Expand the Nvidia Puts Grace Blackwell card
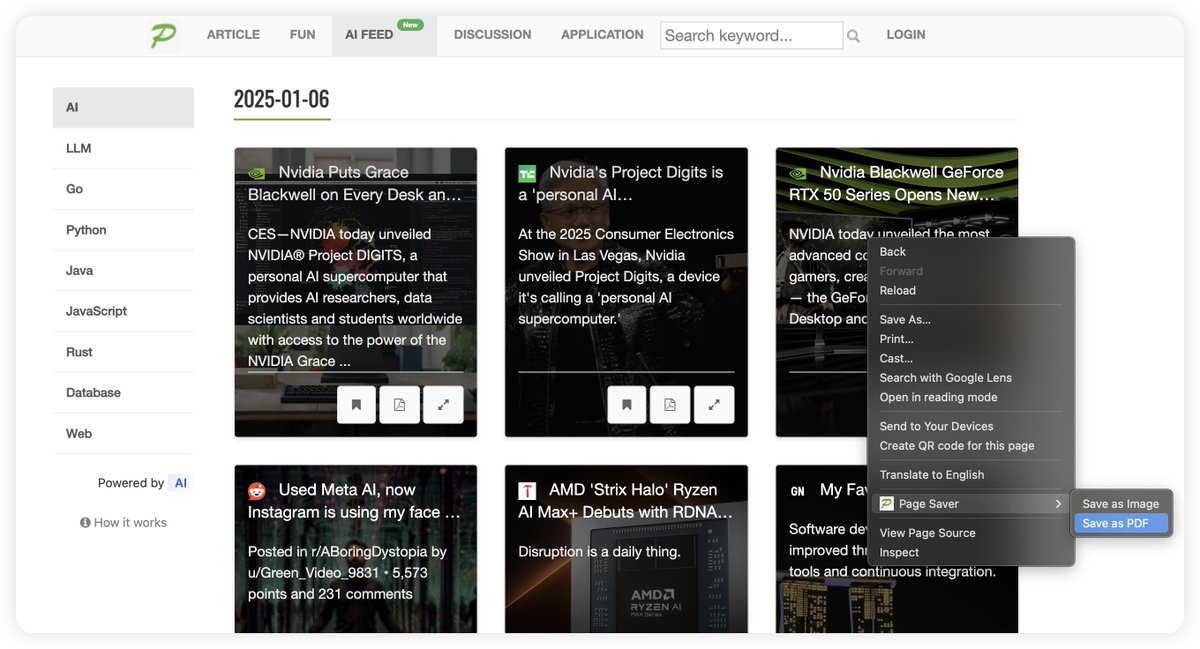 click(443, 405)
